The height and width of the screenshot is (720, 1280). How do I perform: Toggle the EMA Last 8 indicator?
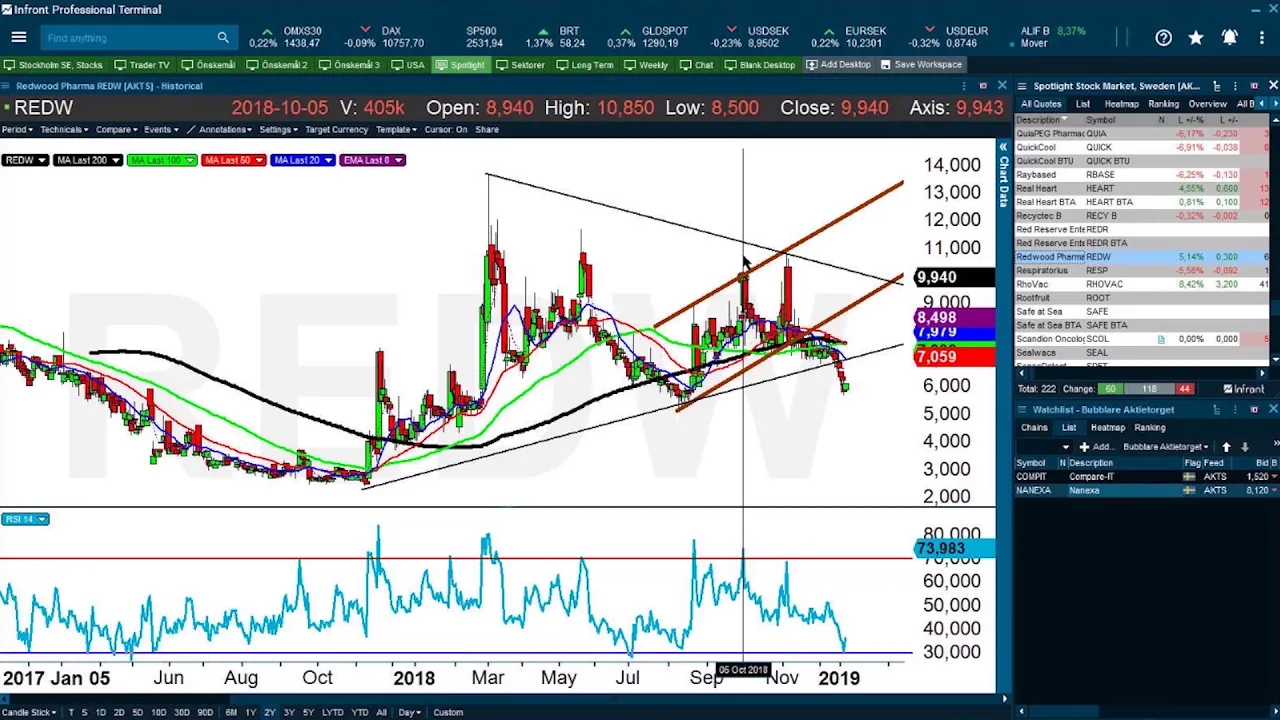[x=373, y=160]
